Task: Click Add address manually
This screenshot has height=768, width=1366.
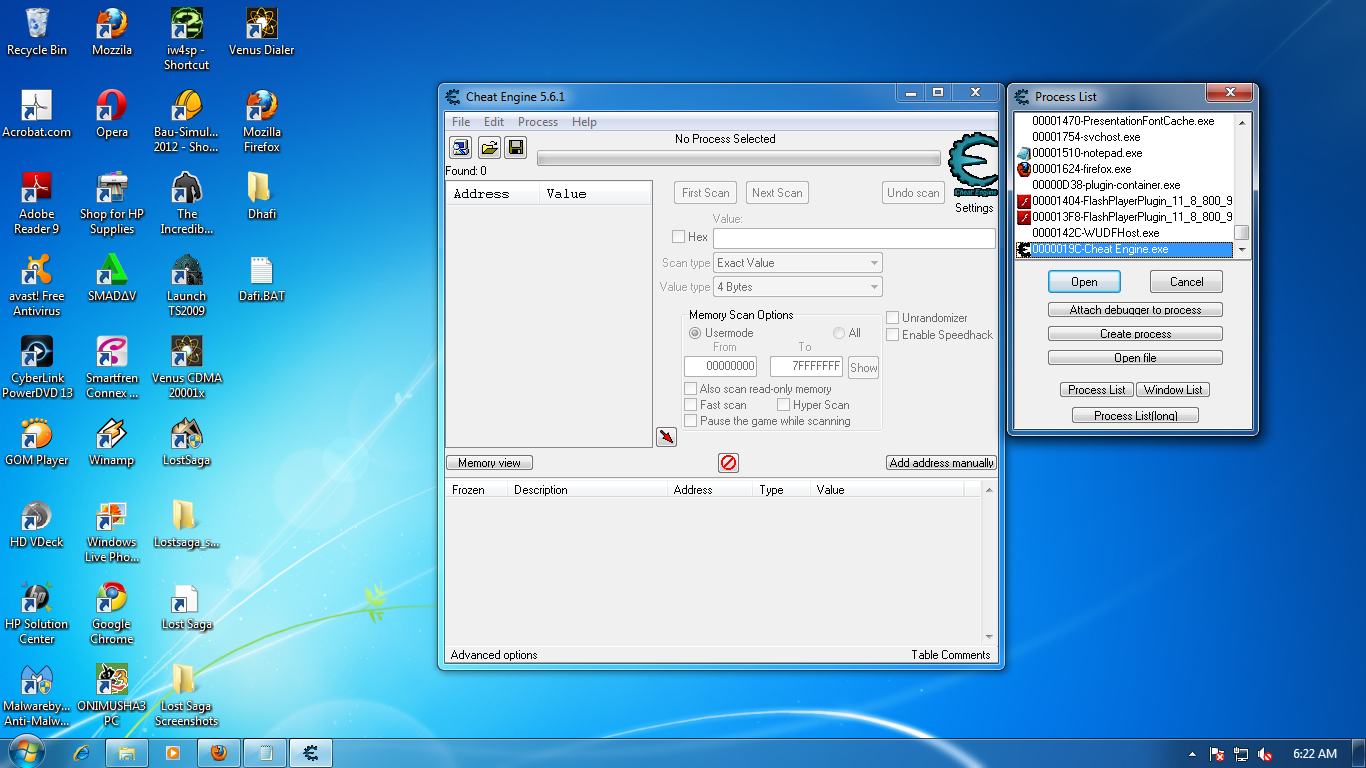Action: (941, 463)
